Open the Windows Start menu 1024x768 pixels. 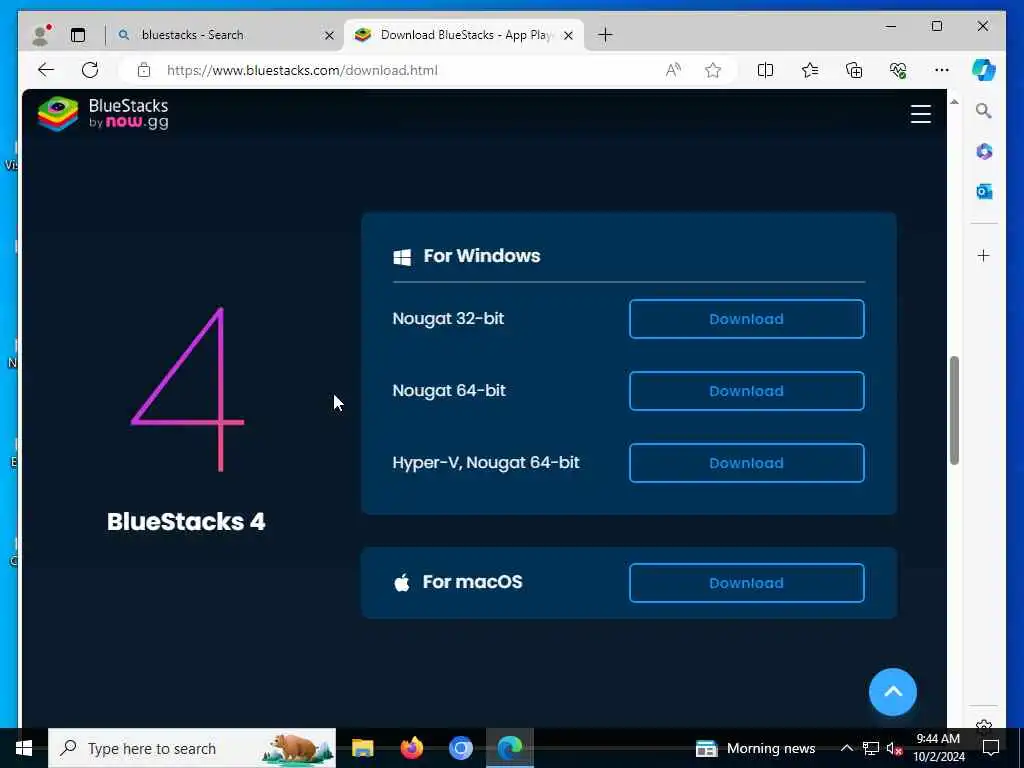[x=24, y=748]
